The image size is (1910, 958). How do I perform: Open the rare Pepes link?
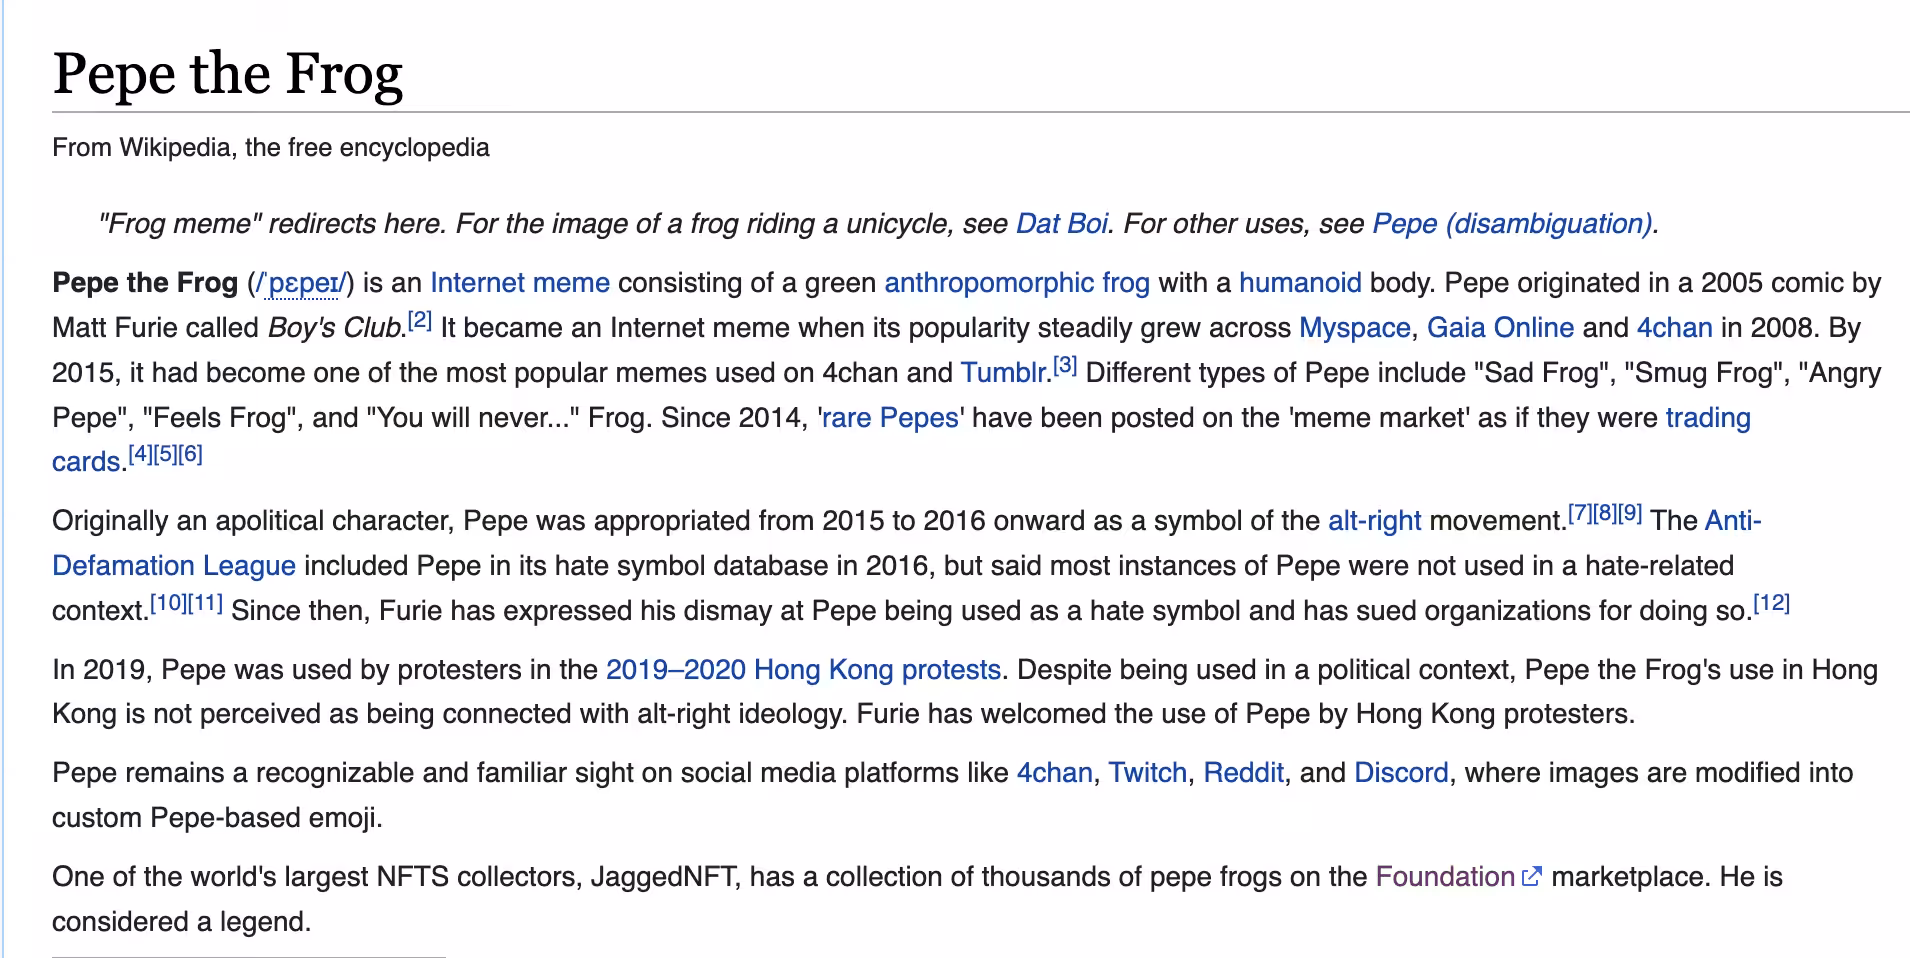point(890,418)
